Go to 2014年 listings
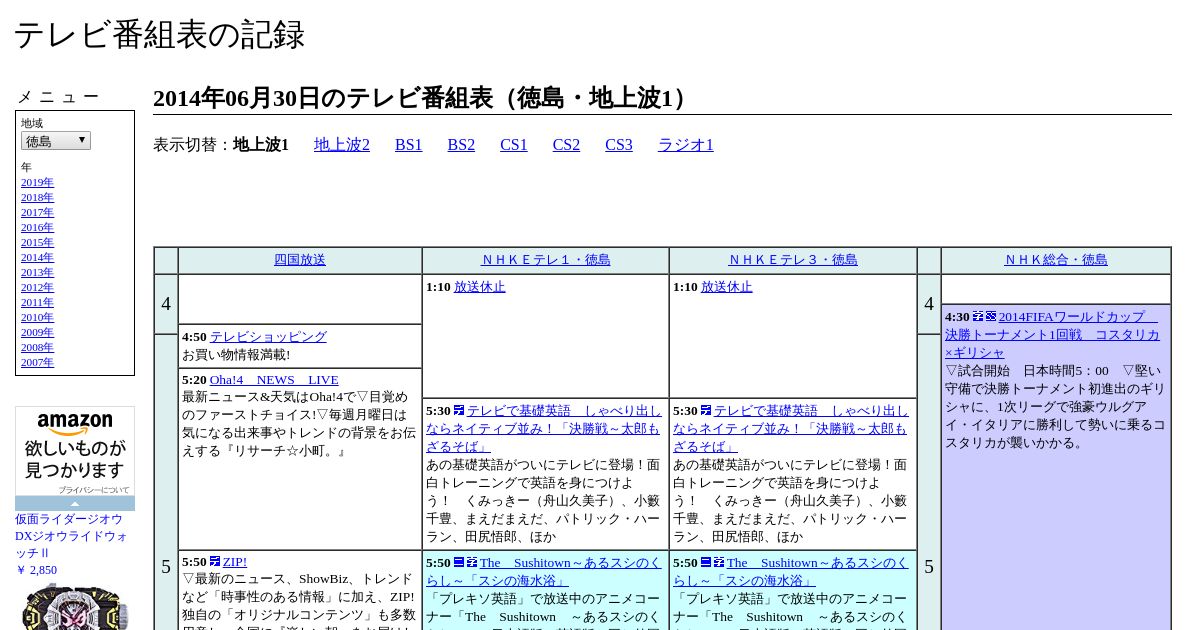Screen dimensions: 1200x630 click(37, 258)
